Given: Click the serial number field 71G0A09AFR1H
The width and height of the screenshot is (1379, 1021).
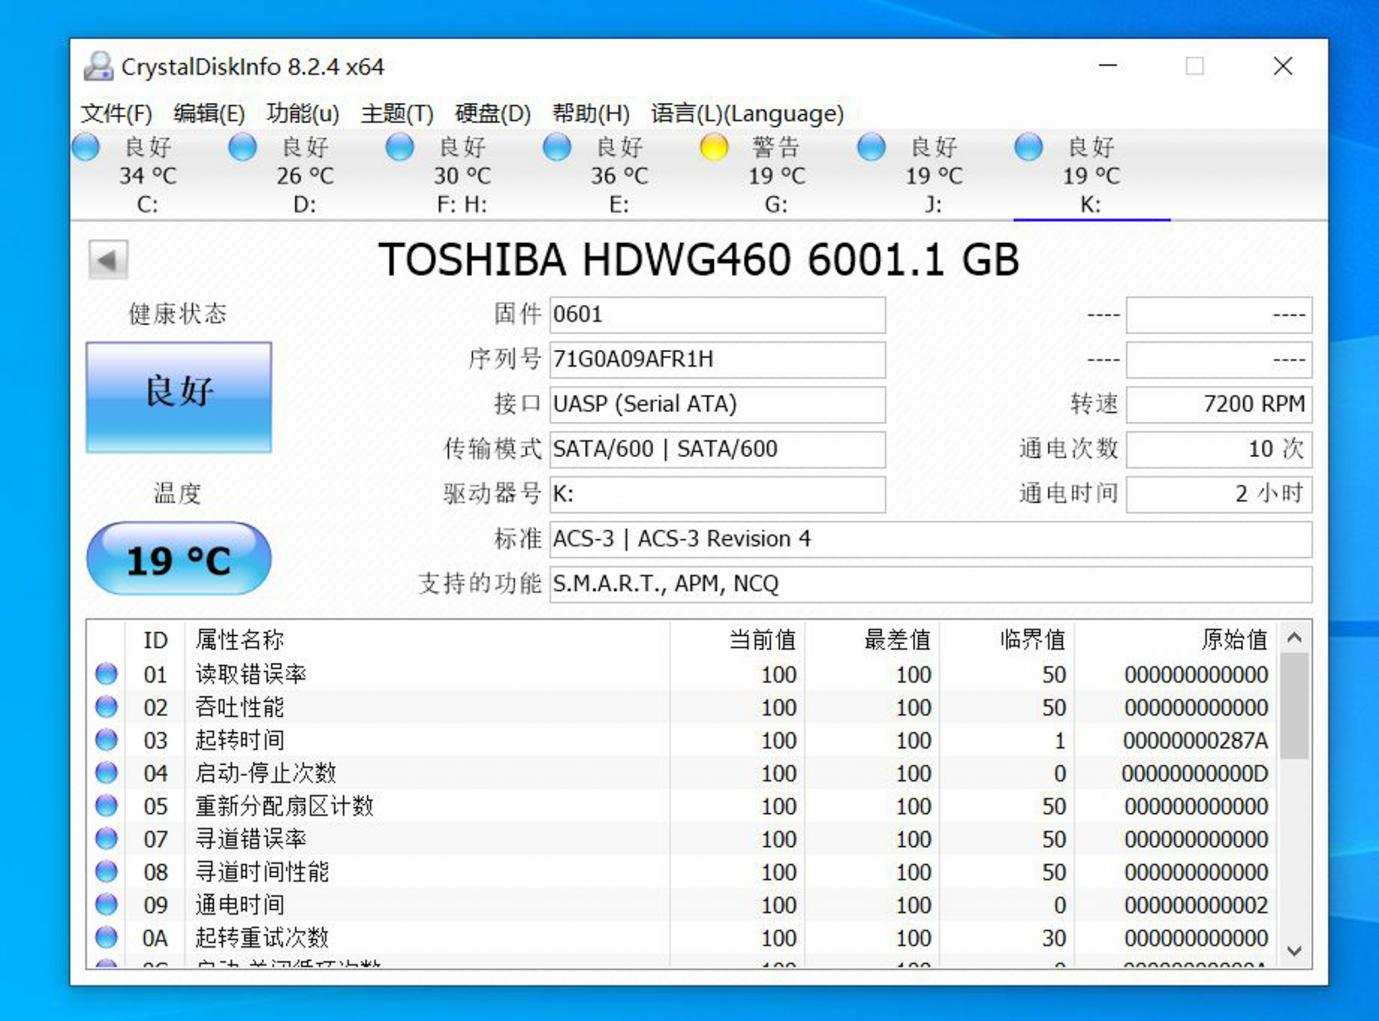Looking at the screenshot, I should (717, 360).
